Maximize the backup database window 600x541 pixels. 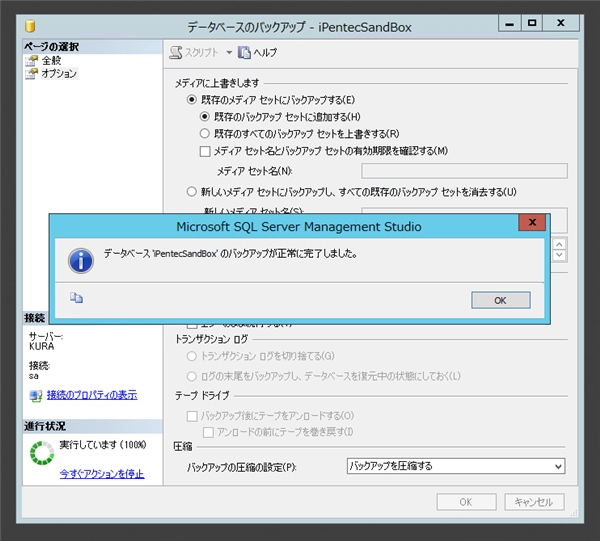[x=532, y=24]
